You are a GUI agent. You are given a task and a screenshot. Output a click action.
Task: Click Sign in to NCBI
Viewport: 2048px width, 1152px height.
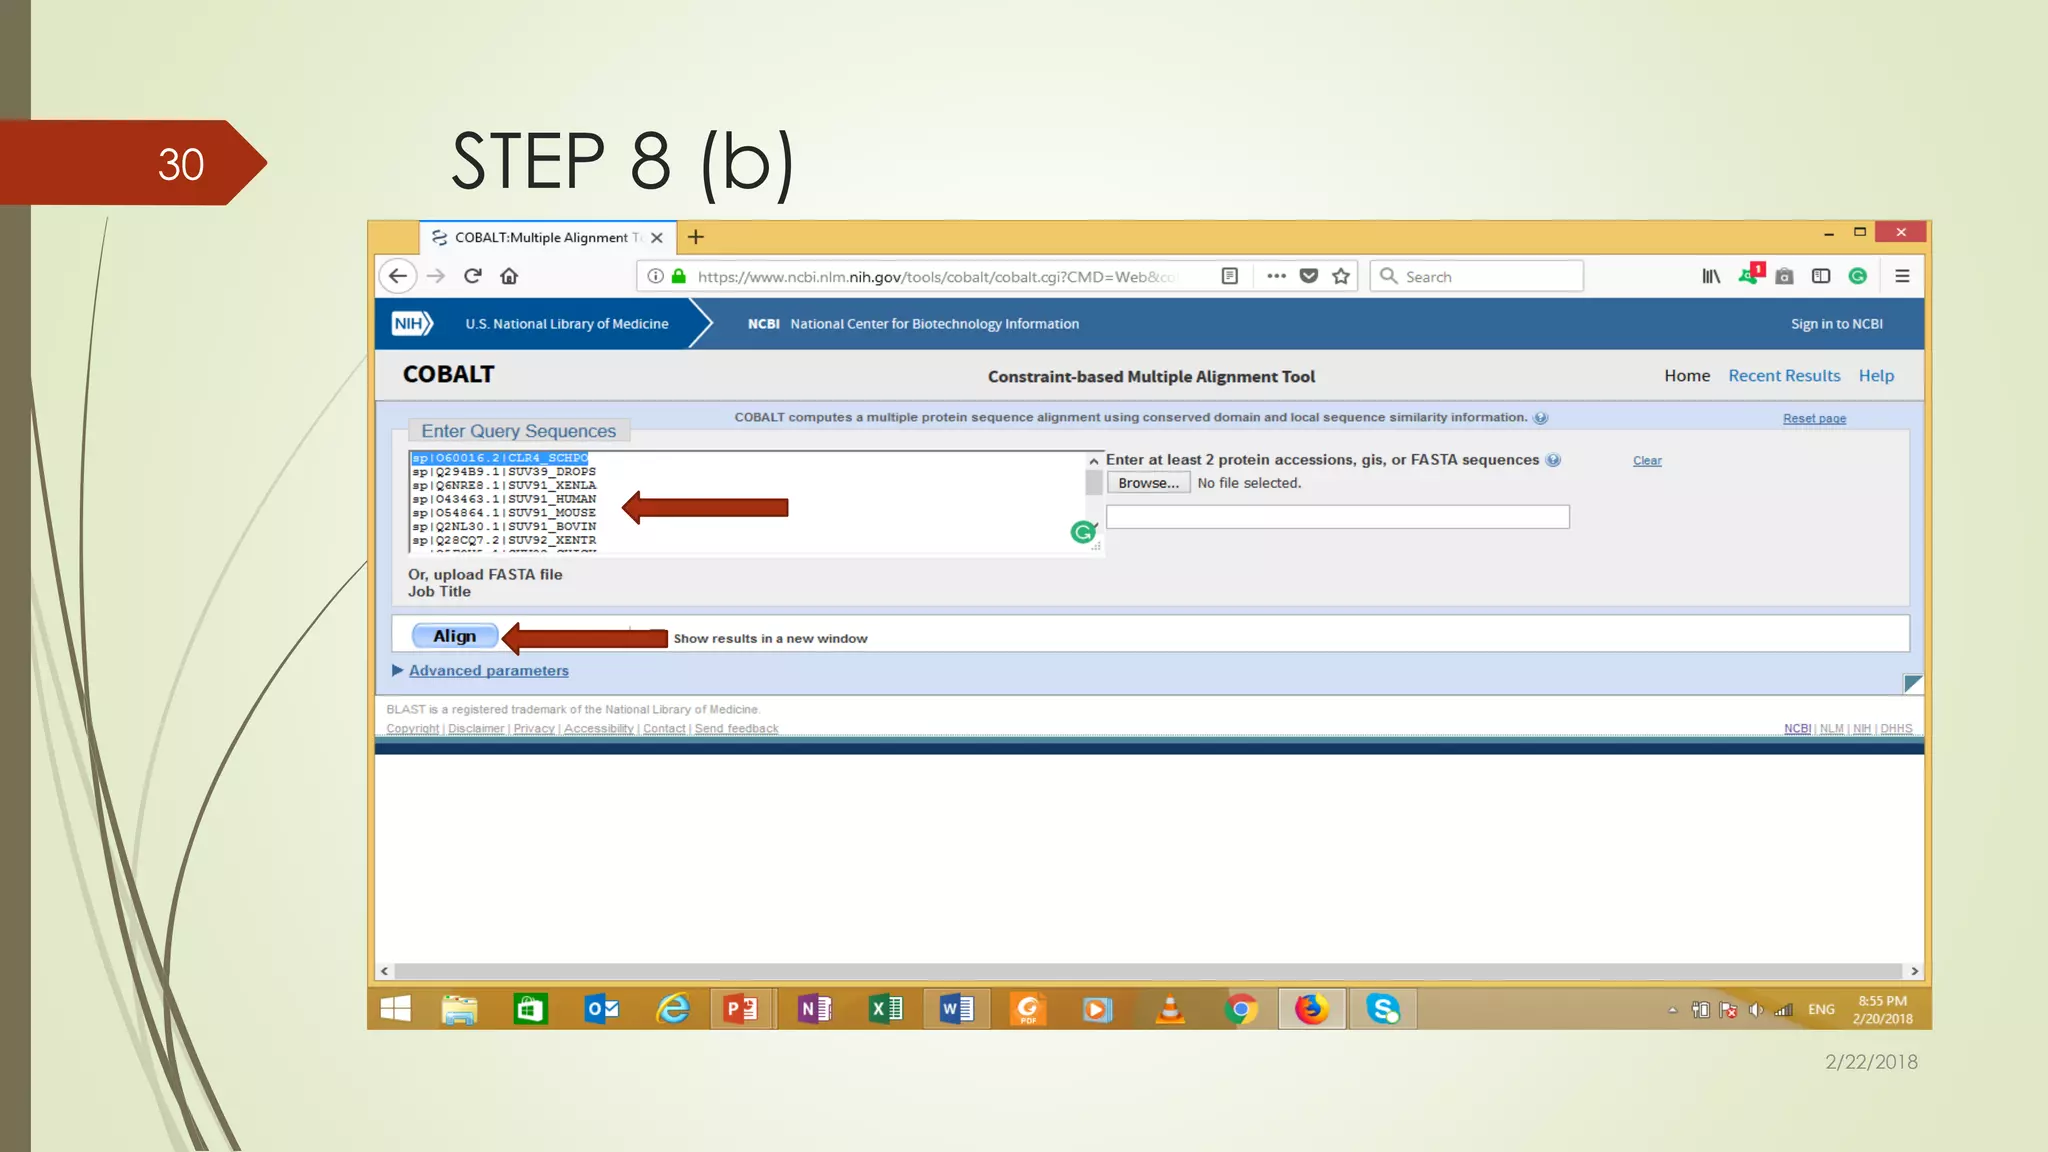1837,324
